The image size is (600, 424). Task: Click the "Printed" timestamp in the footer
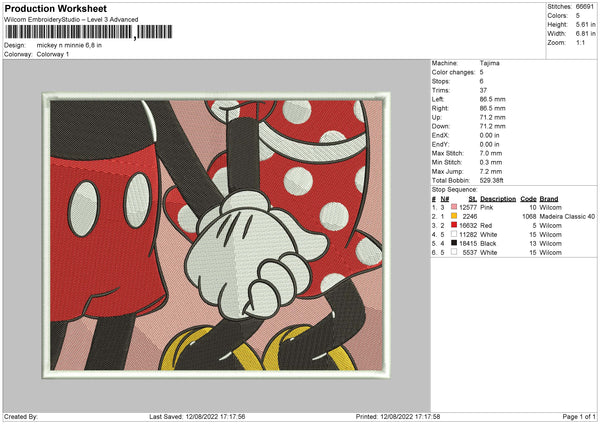(x=398, y=417)
